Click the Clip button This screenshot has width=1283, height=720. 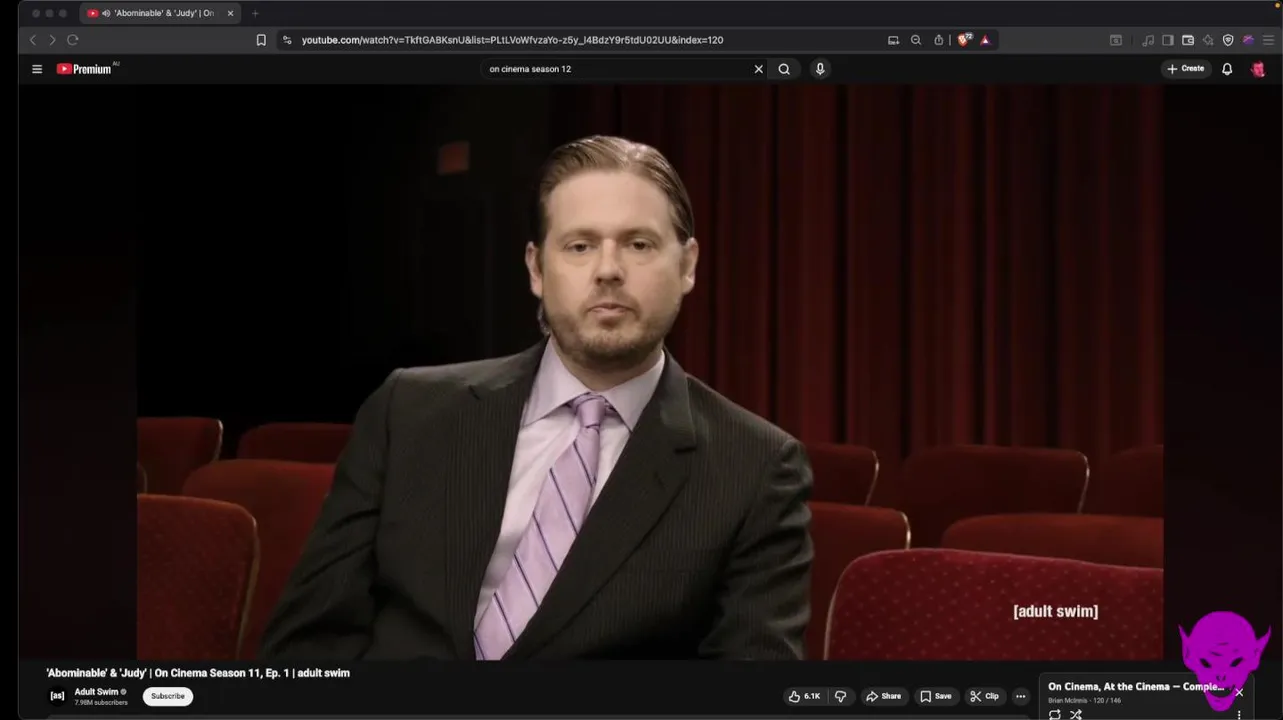tap(984, 696)
